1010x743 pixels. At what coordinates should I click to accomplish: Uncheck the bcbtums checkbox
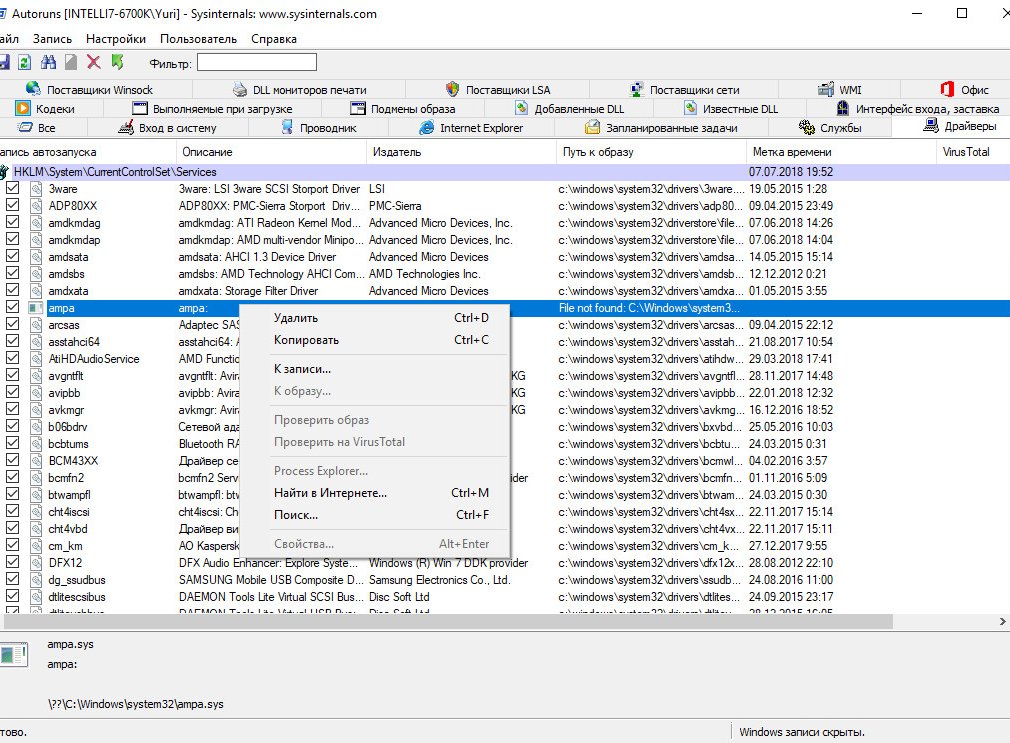tap(12, 443)
